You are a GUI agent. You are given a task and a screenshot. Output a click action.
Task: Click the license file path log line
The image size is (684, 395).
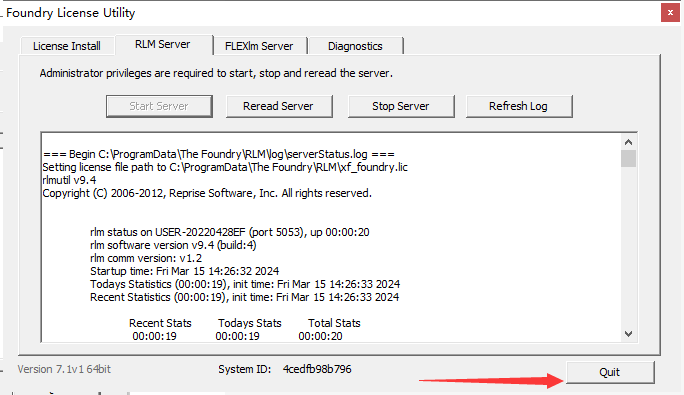click(225, 167)
